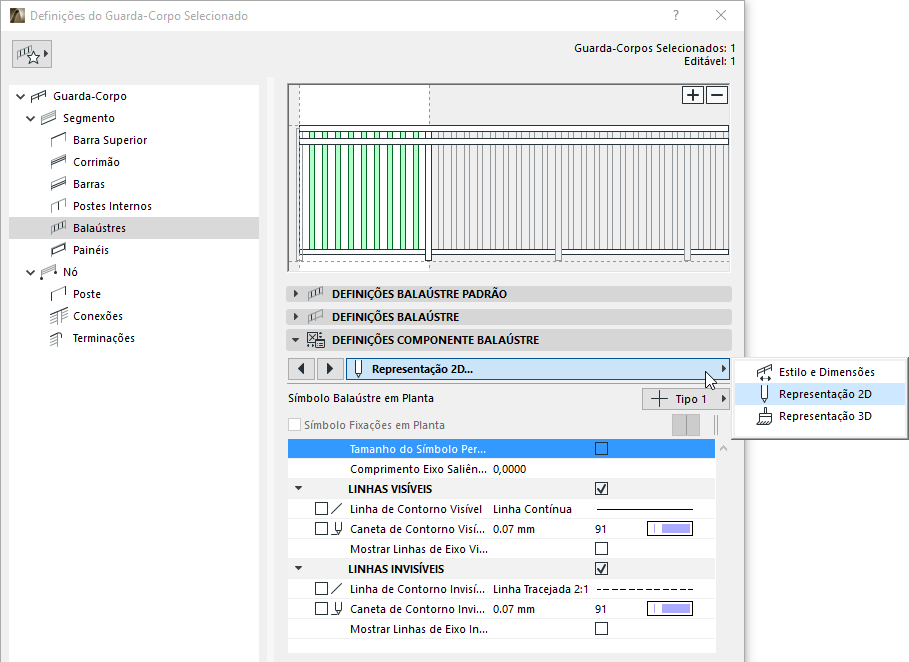This screenshot has height=662, width=909.
Task: Collapse the Nó tree node
Action: (31, 272)
